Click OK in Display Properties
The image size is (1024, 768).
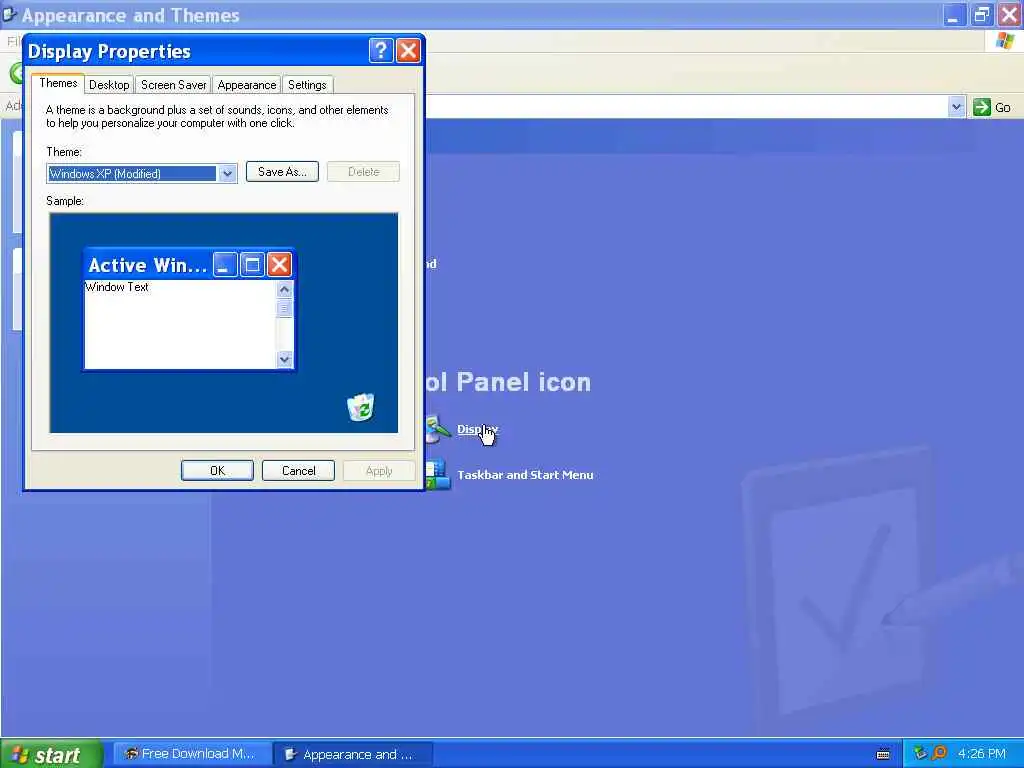coord(217,471)
